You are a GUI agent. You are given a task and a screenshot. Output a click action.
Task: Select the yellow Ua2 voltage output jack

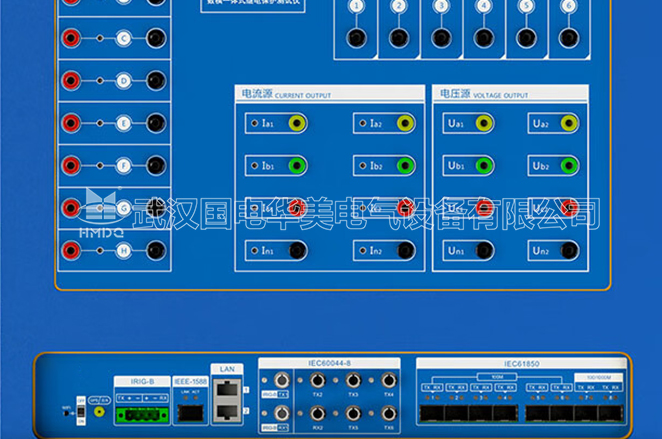tap(569, 123)
